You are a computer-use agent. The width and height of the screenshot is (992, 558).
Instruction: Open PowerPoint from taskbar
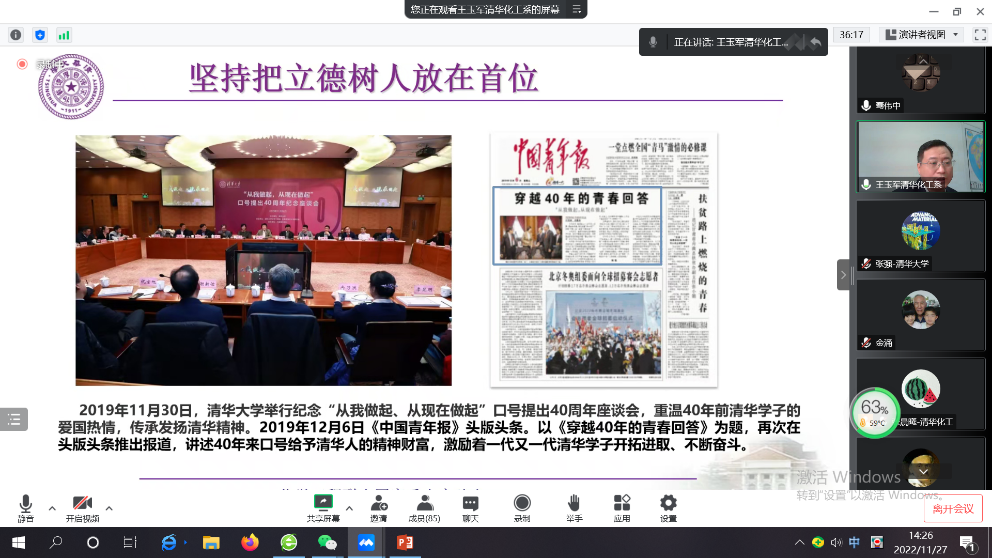tap(405, 543)
